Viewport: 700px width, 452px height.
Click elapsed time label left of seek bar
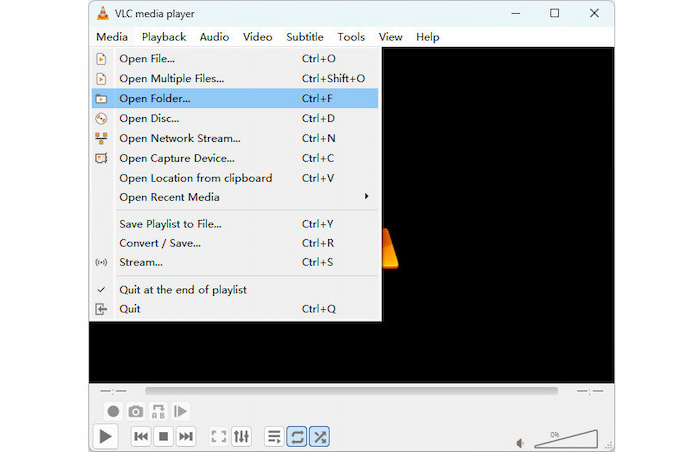113,391
